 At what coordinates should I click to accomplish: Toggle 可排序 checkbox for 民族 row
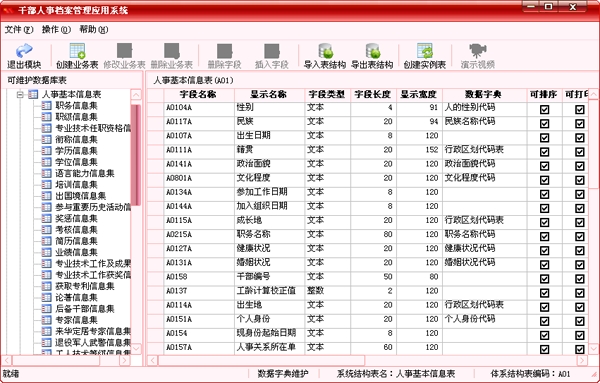tap(544, 124)
